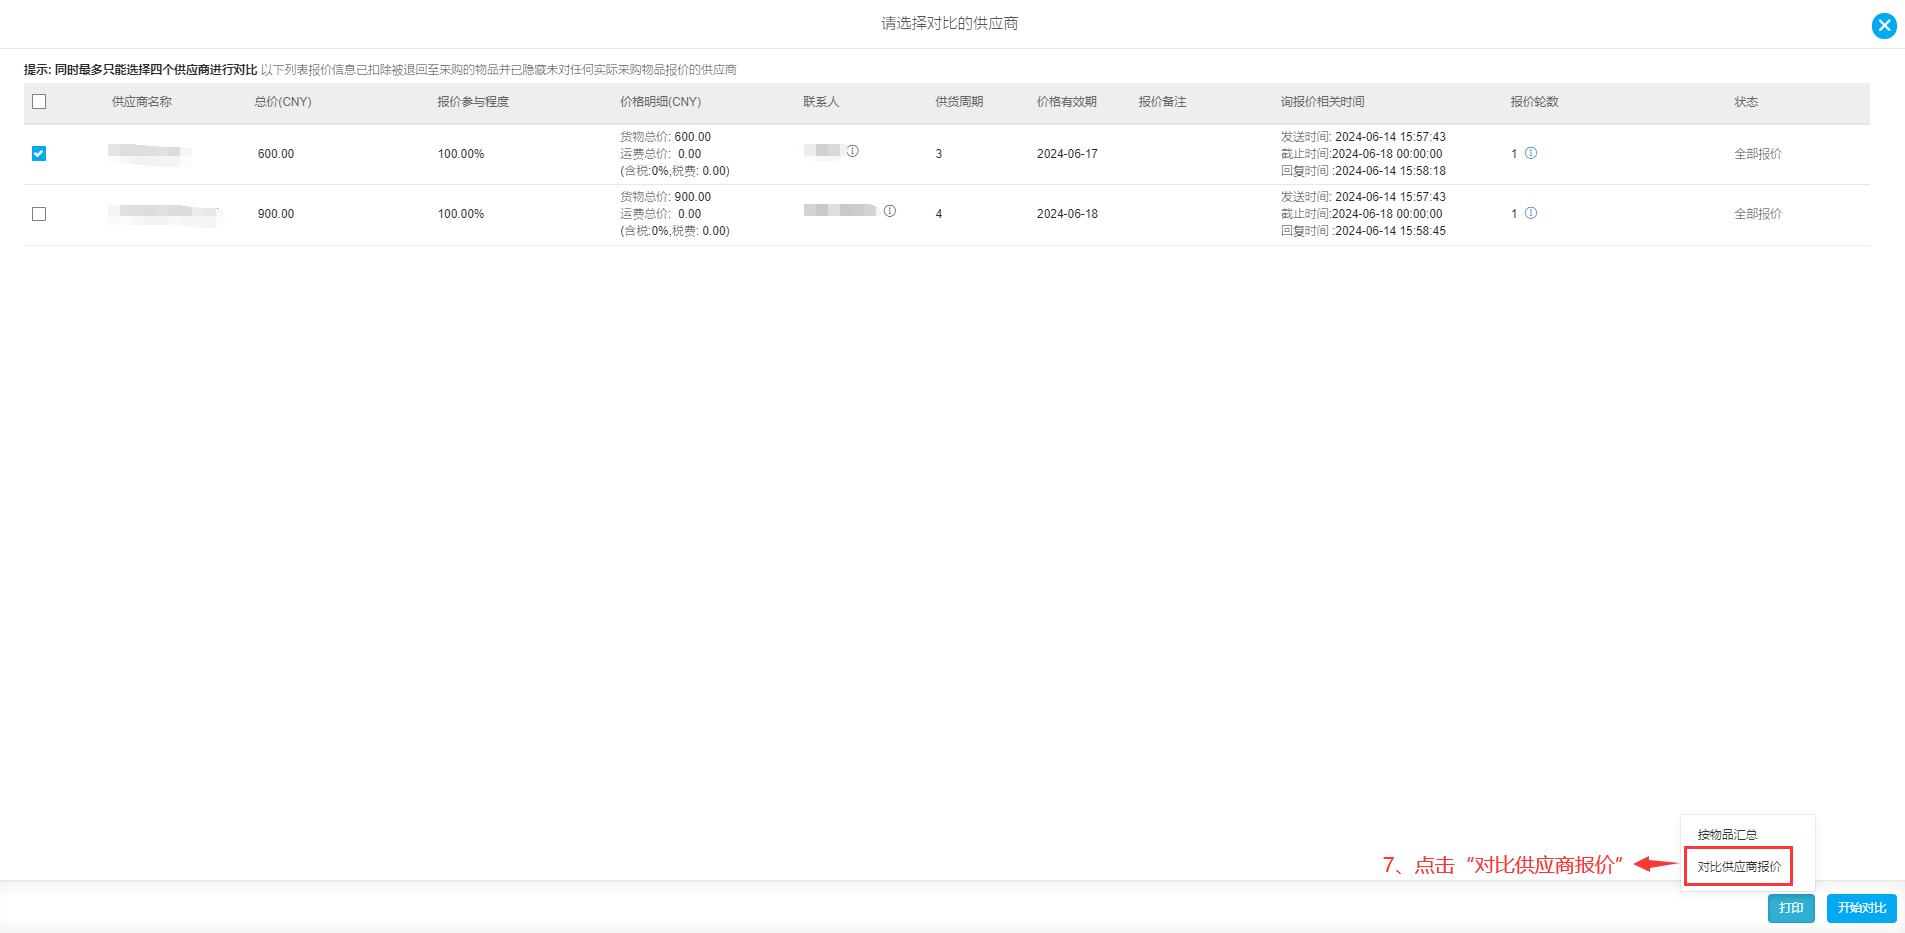Screen dimensions: 1905x933
Task: Select 按物品汇总 menu option
Action: pyautogui.click(x=1727, y=834)
